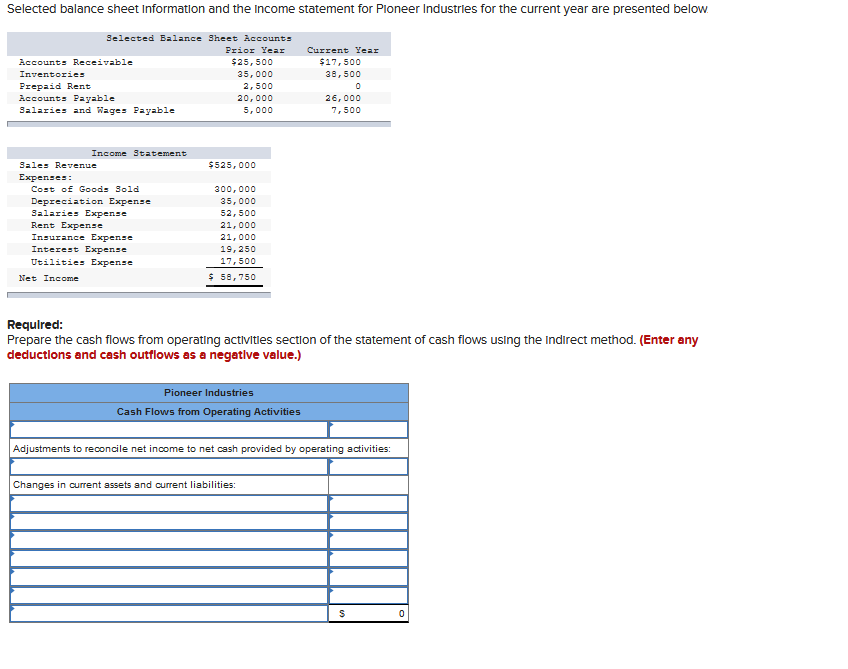Image resolution: width=848 pixels, height=669 pixels.
Task: Click the Rent Expense label
Action: [x=67, y=225]
